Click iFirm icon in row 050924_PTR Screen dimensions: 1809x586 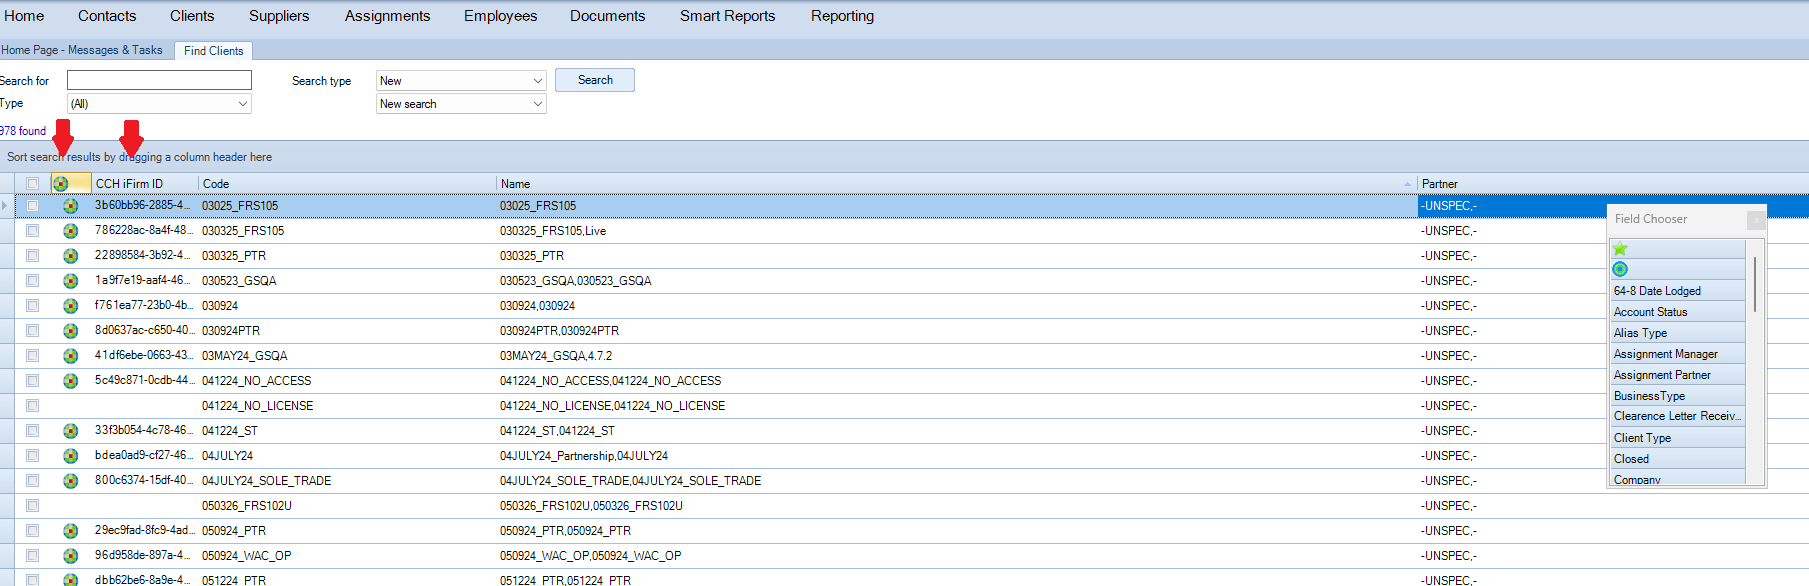pyautogui.click(x=70, y=531)
